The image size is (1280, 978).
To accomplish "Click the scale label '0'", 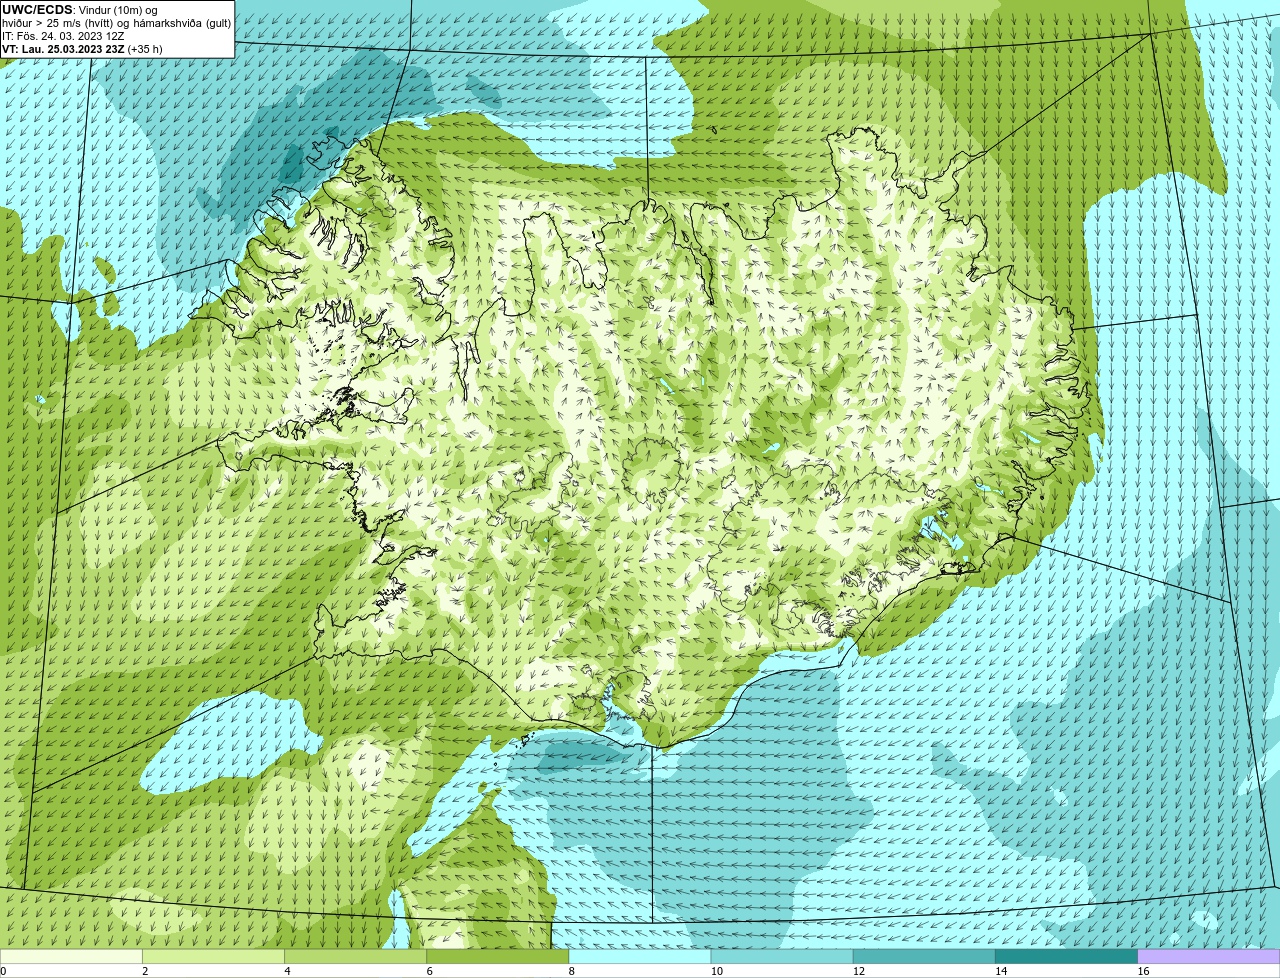I will coord(3,971).
